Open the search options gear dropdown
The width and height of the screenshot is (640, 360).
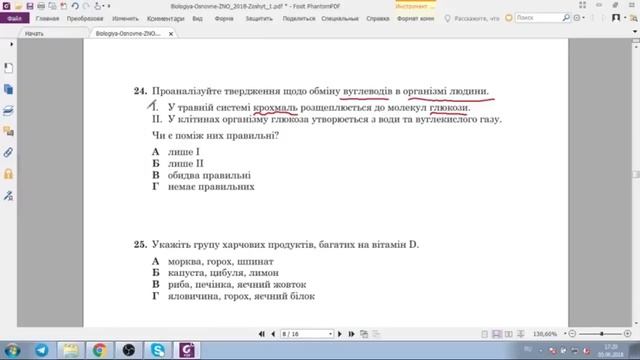tap(578, 18)
